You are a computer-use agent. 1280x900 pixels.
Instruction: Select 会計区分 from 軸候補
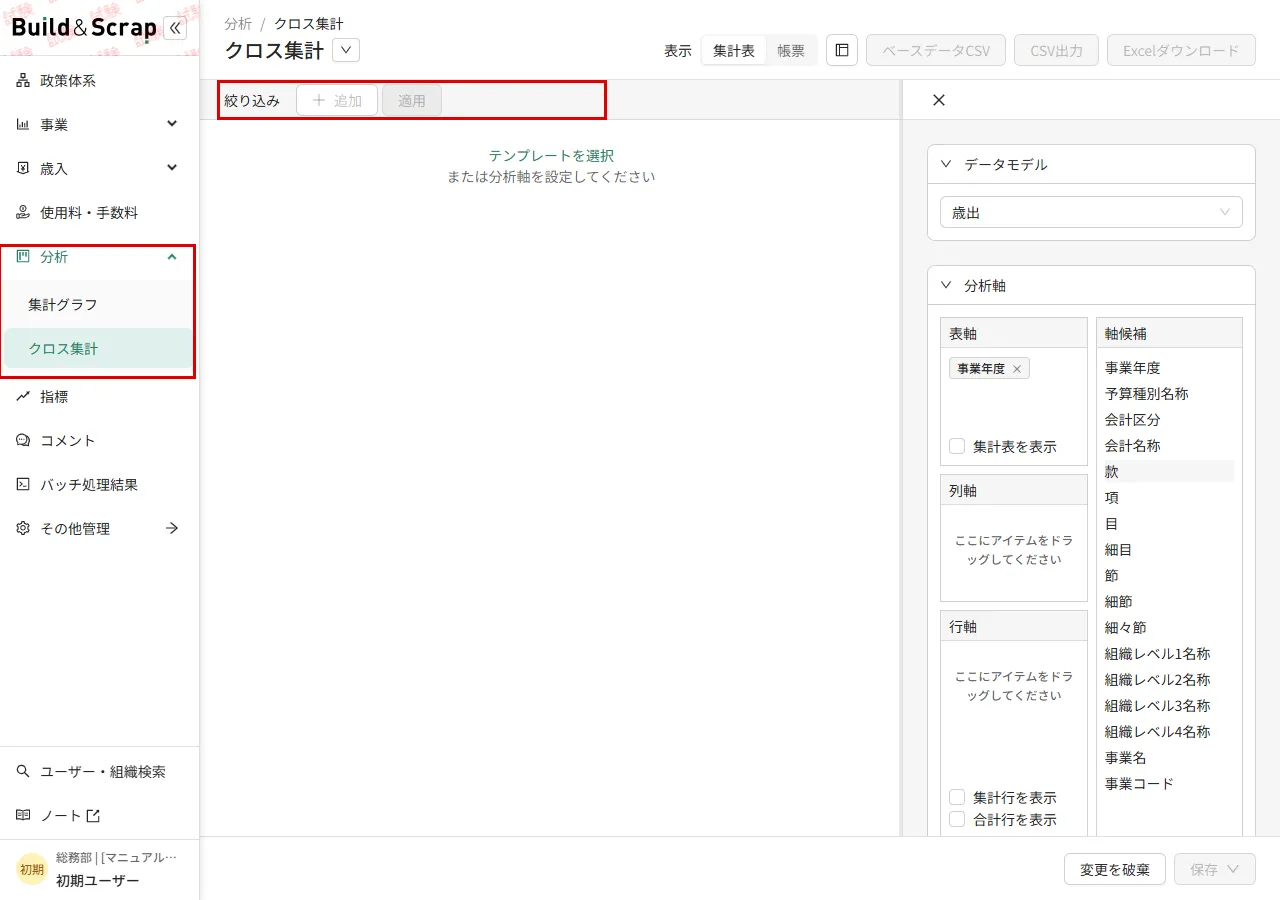(1133, 420)
